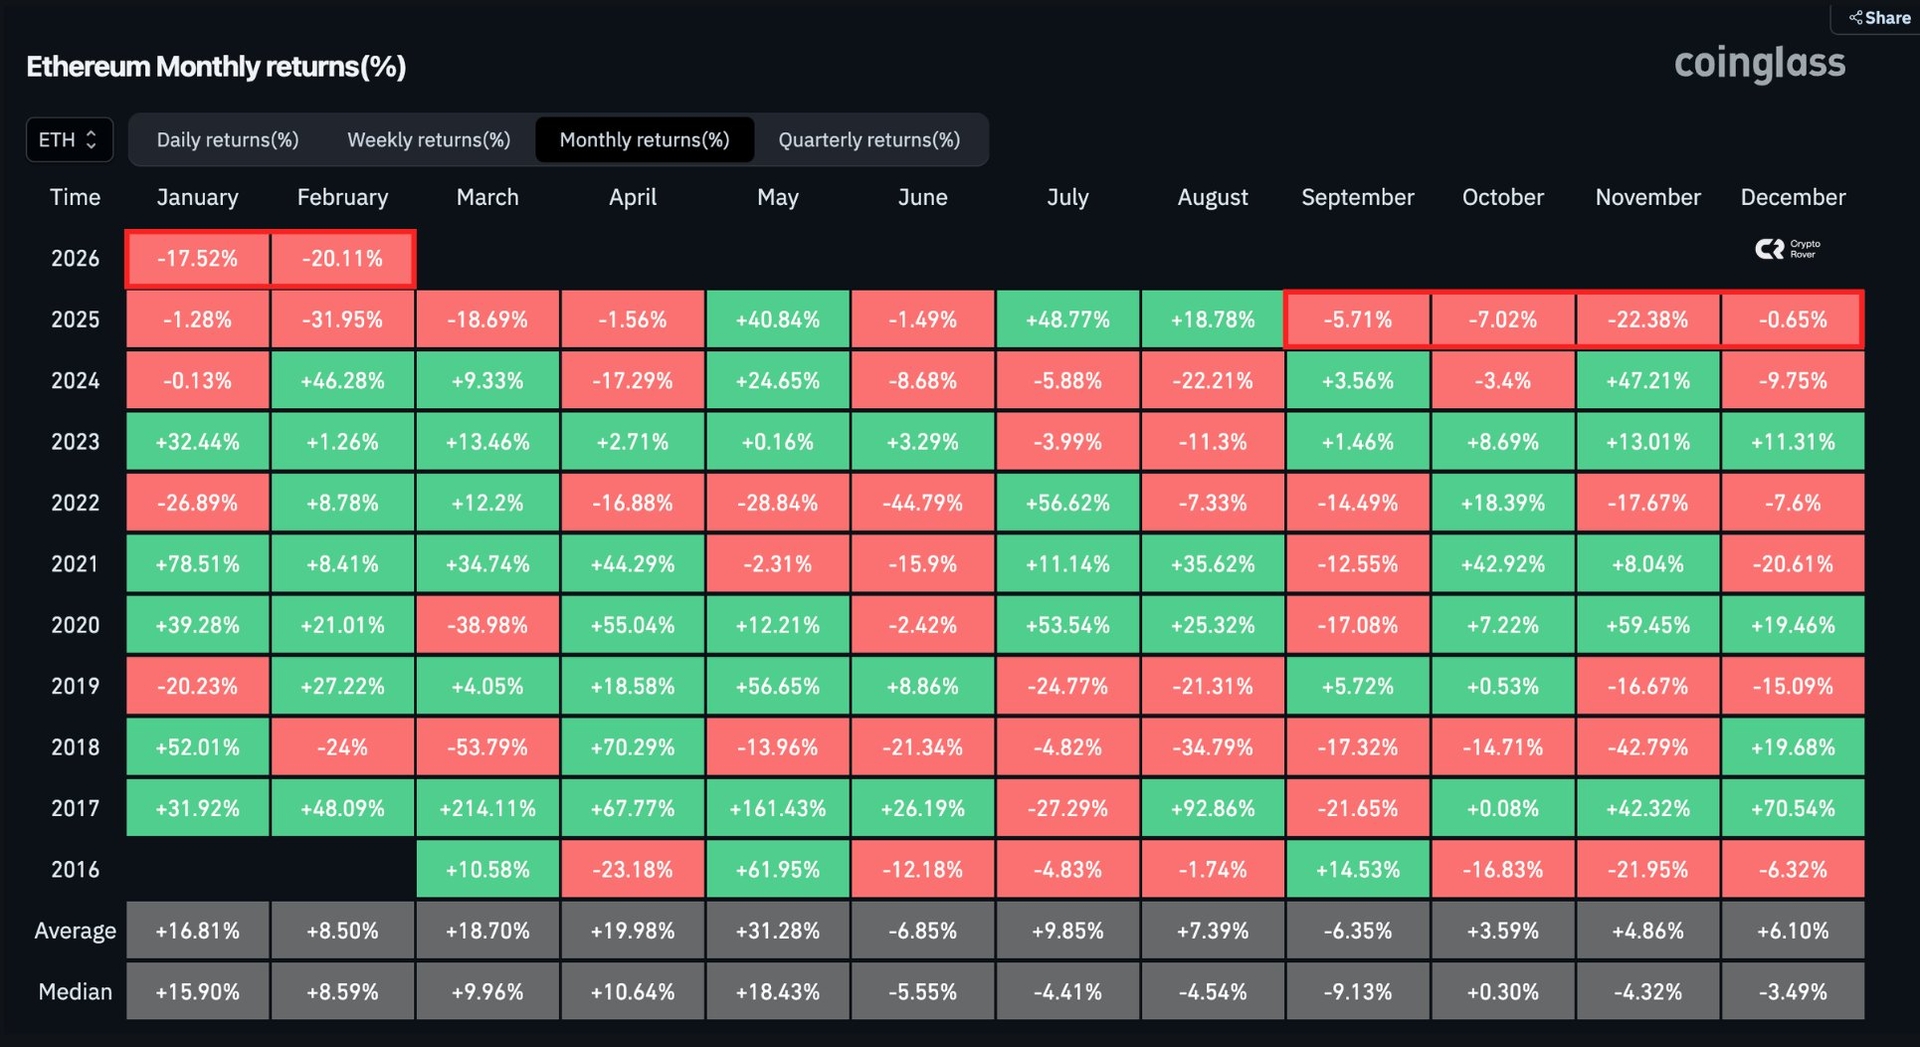
Task: Click the Ethereum Monthly returns(%) title
Action: click(x=216, y=67)
